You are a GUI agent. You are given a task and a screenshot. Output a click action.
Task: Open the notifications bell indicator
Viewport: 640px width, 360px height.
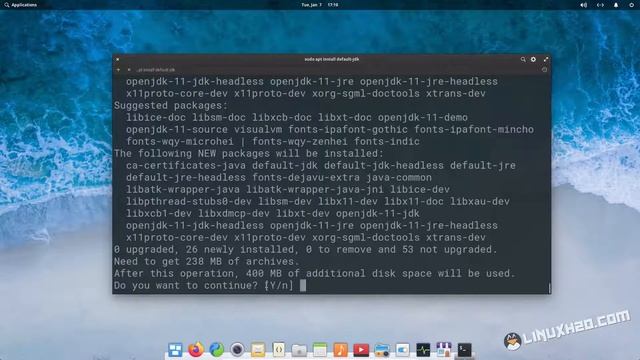616,5
